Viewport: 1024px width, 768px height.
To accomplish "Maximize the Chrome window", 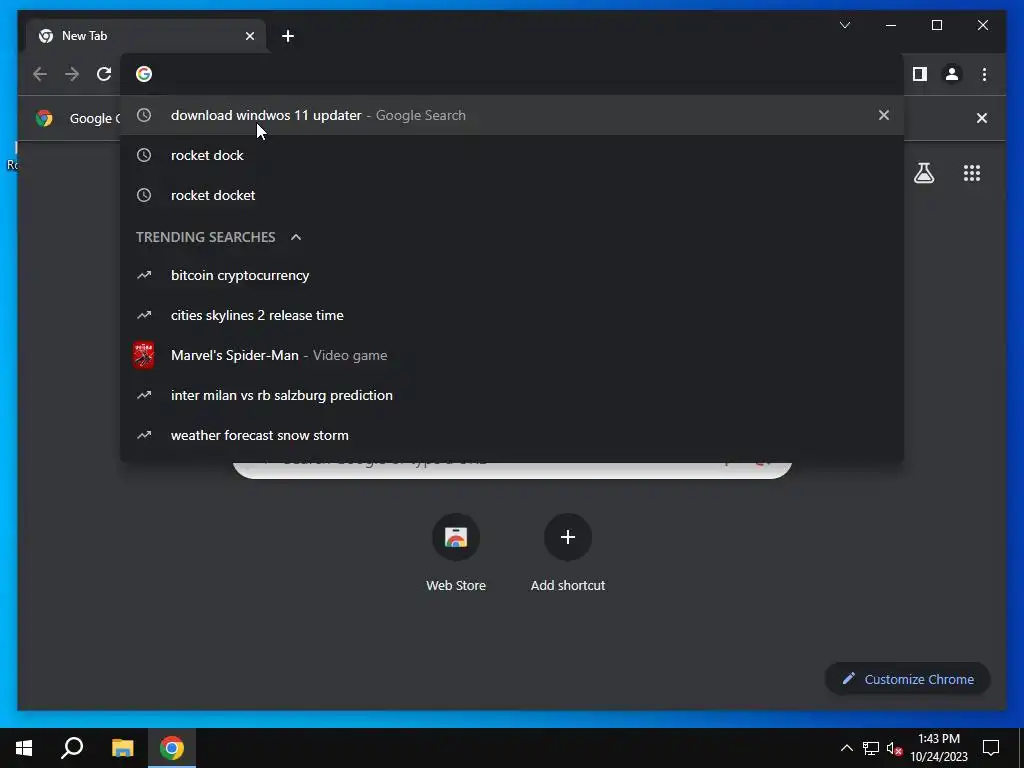I will coord(936,25).
